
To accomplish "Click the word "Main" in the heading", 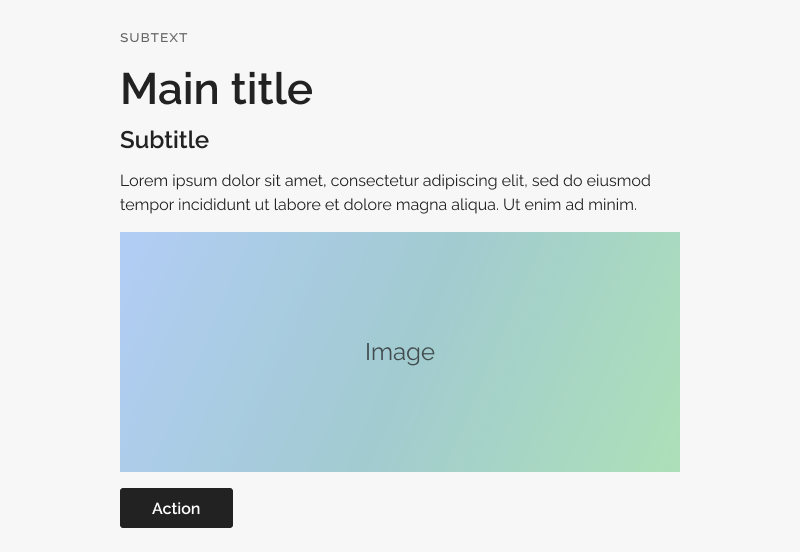I will click(169, 89).
